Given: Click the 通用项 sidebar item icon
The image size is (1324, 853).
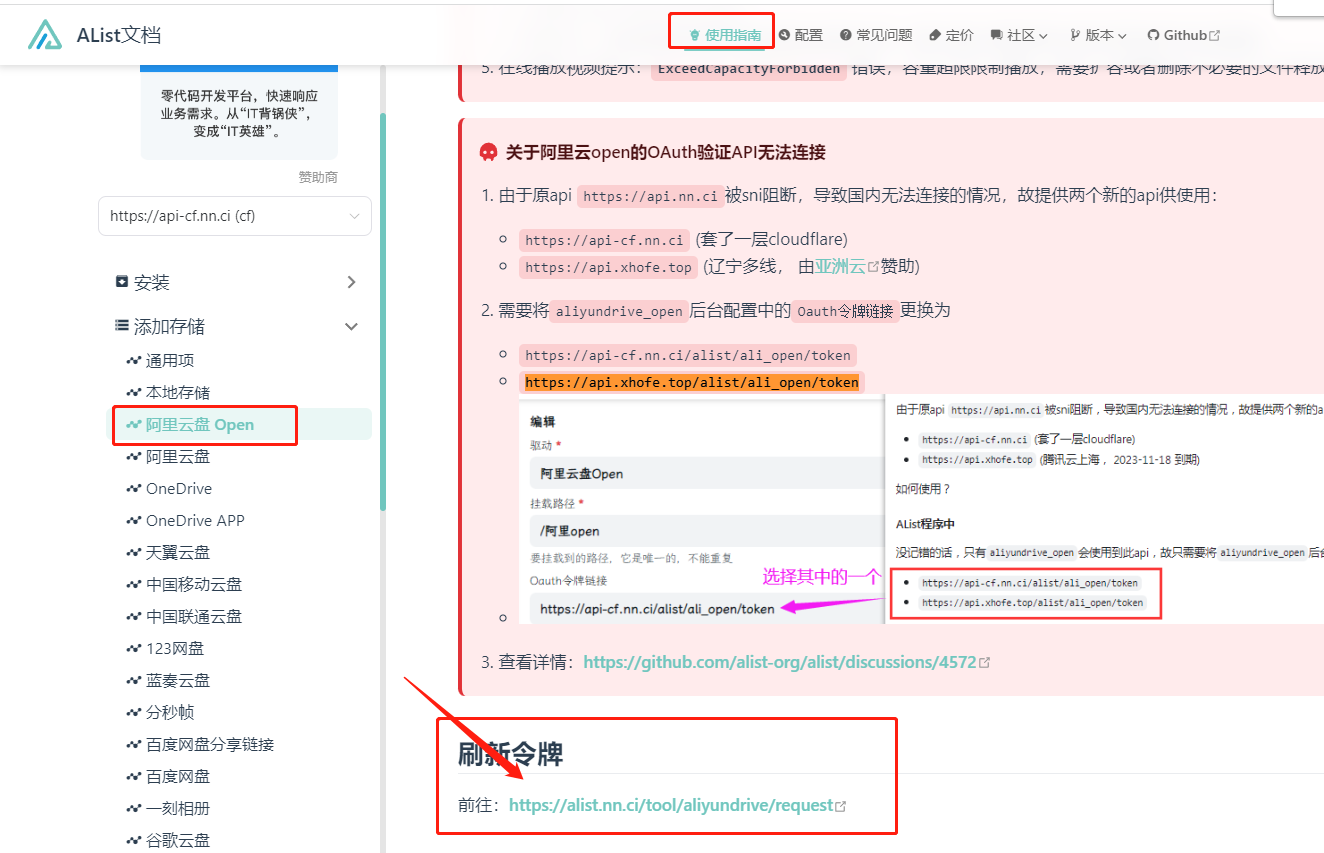Looking at the screenshot, I should [x=133, y=361].
